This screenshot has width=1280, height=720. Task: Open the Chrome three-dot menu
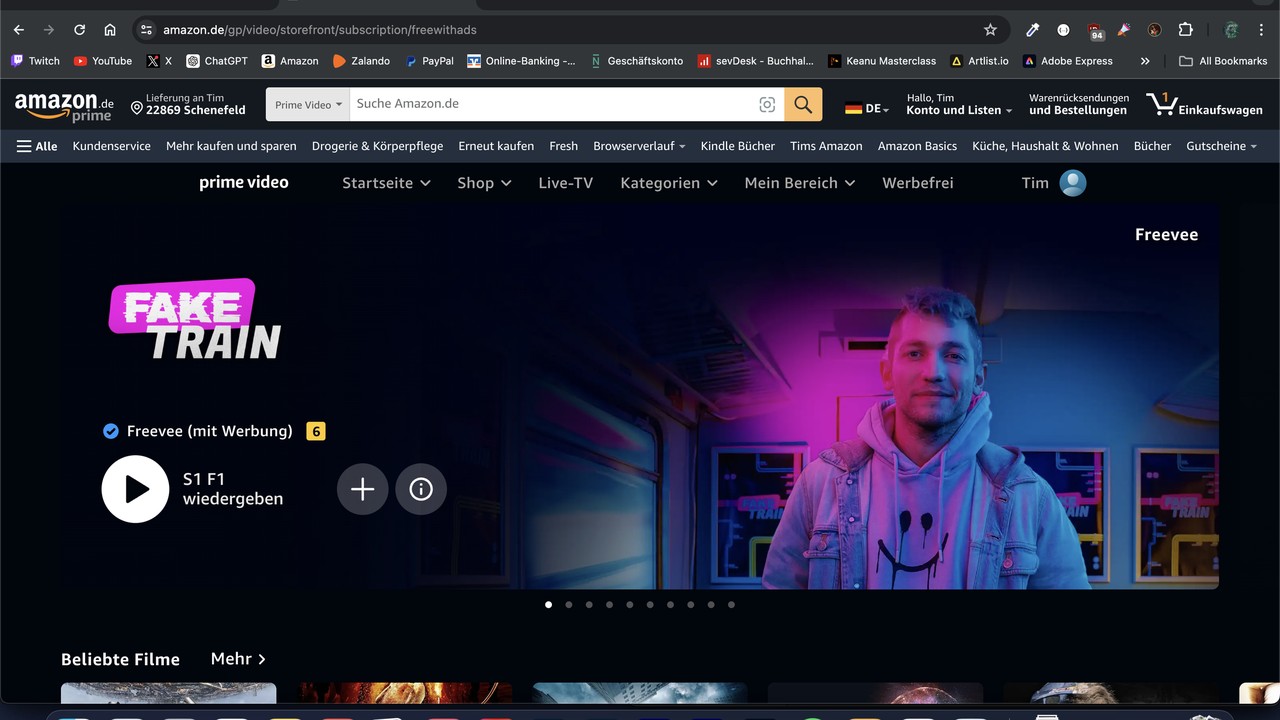pos(1263,30)
